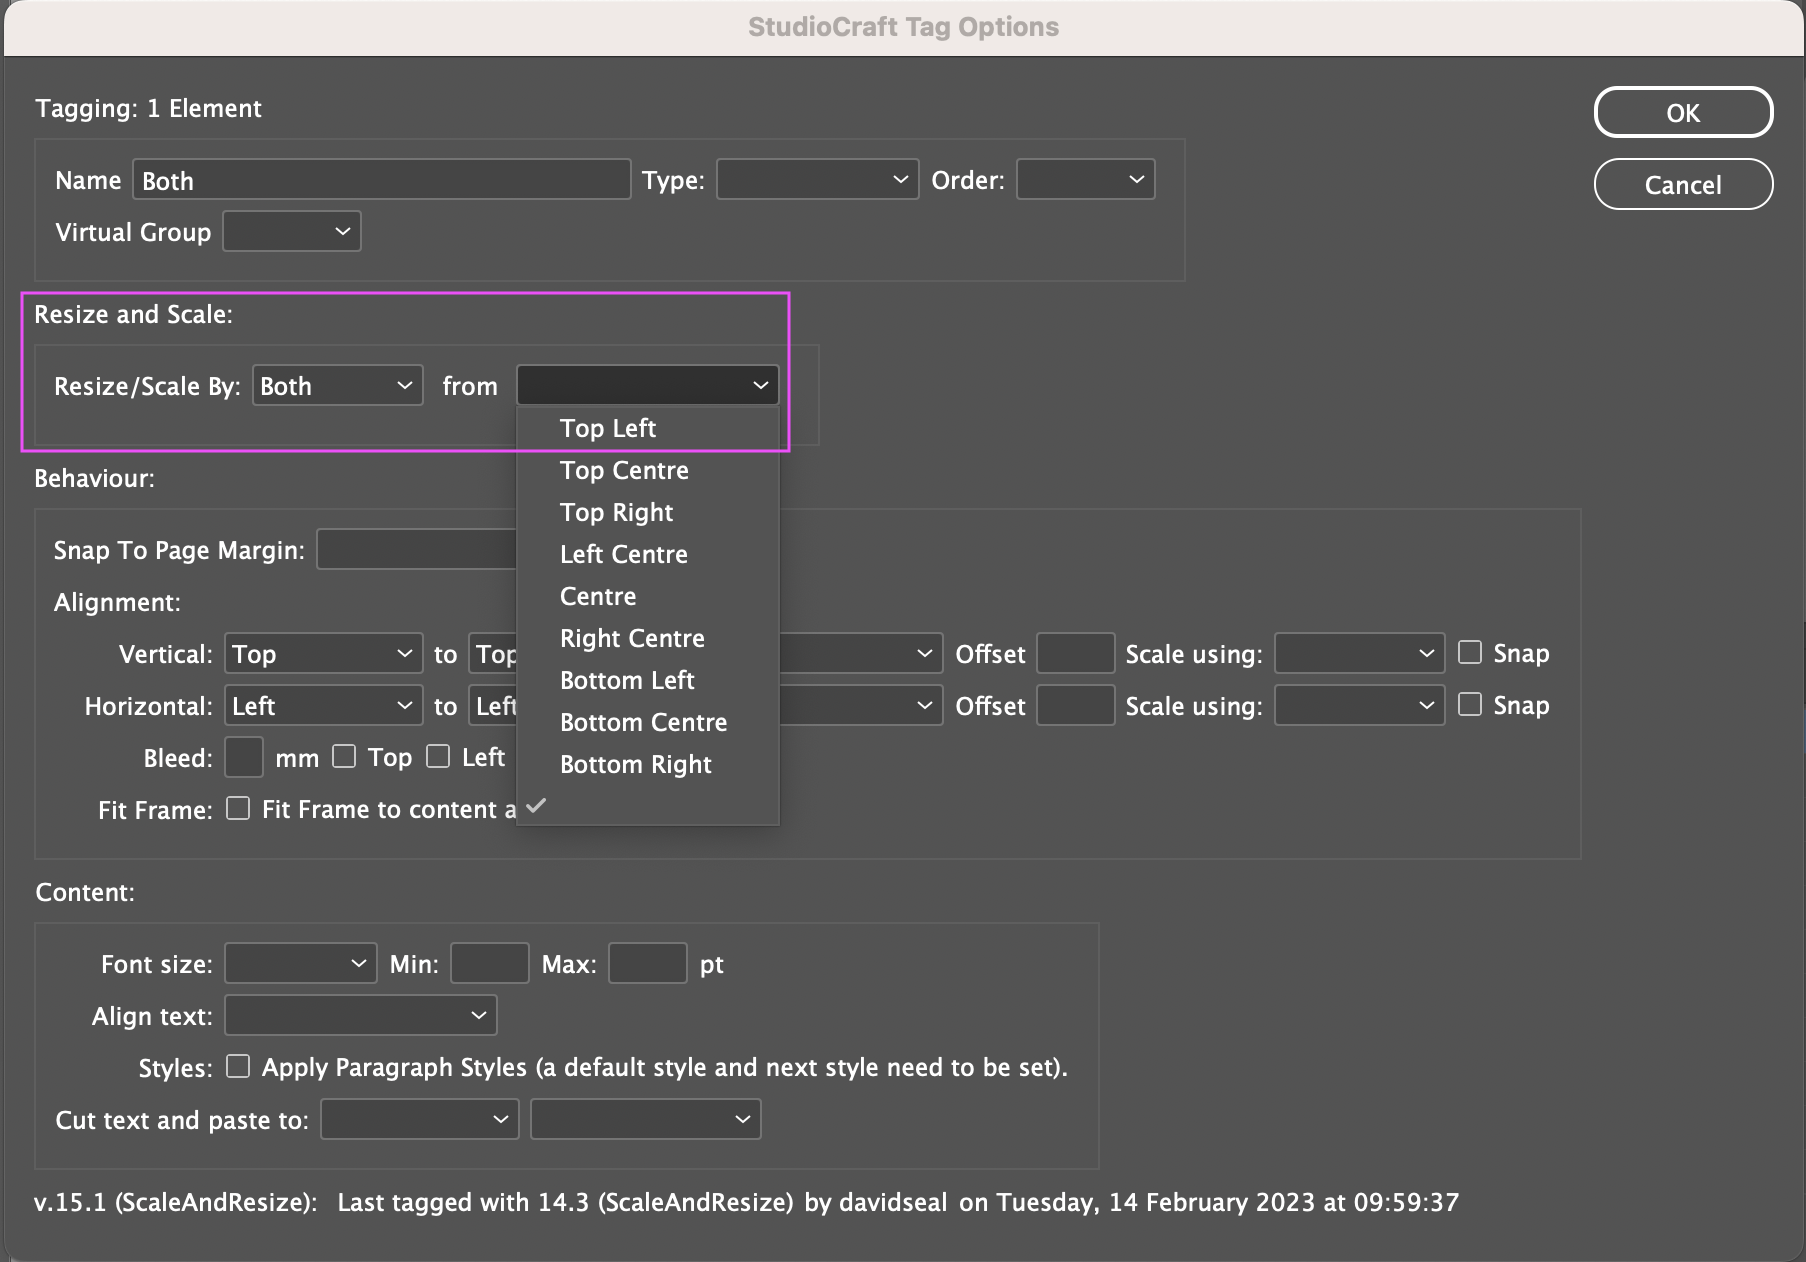1806x1262 pixels.
Task: Click the Name field containing Both
Action: pos(381,180)
